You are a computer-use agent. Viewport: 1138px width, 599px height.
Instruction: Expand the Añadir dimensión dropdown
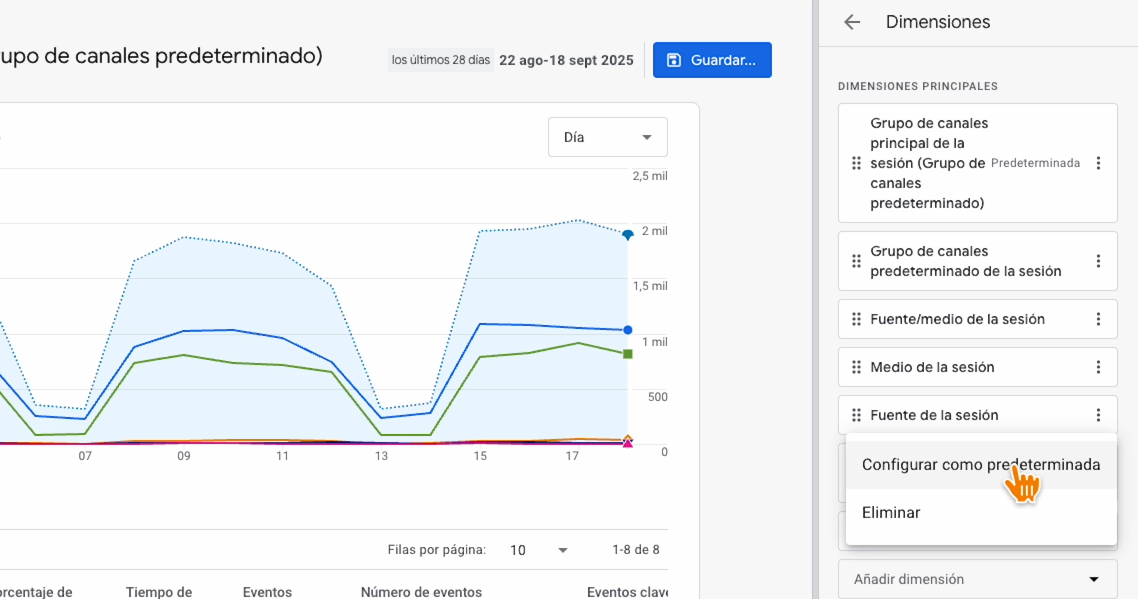tap(977, 579)
